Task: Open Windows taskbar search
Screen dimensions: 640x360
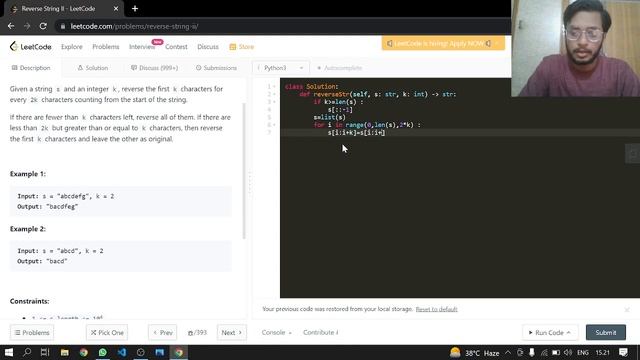Action: 27,352
